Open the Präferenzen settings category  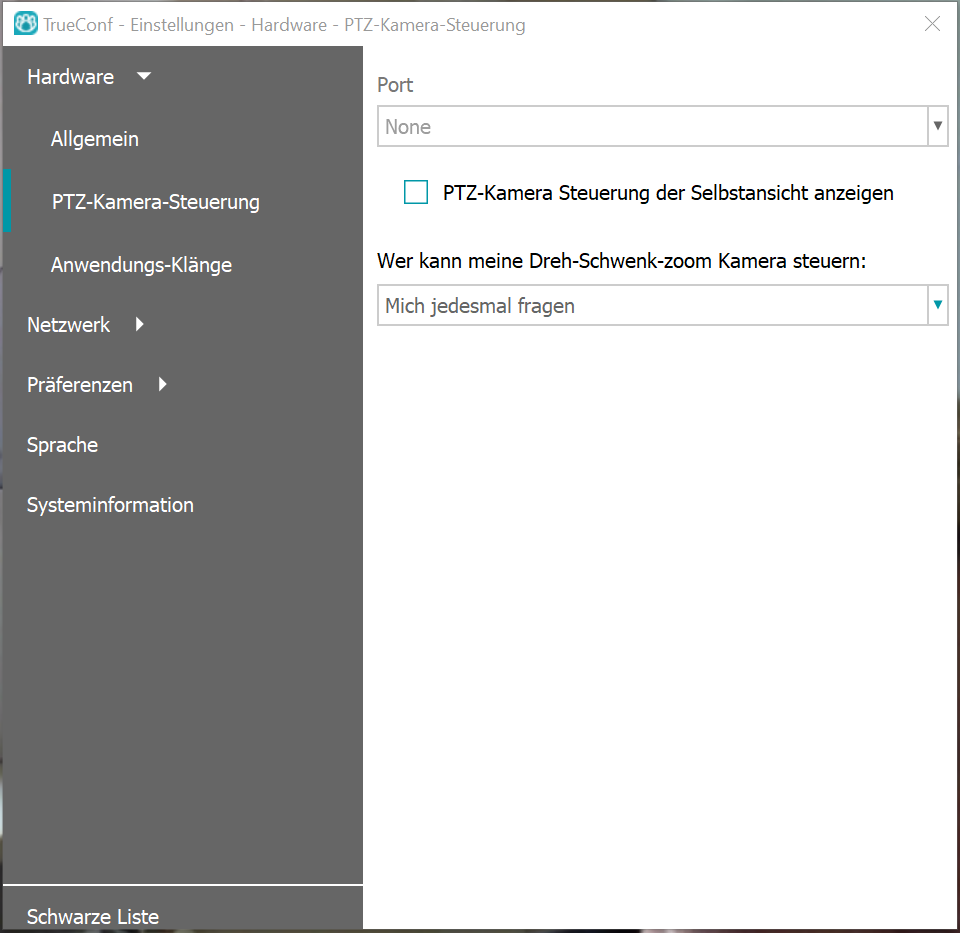coord(80,384)
